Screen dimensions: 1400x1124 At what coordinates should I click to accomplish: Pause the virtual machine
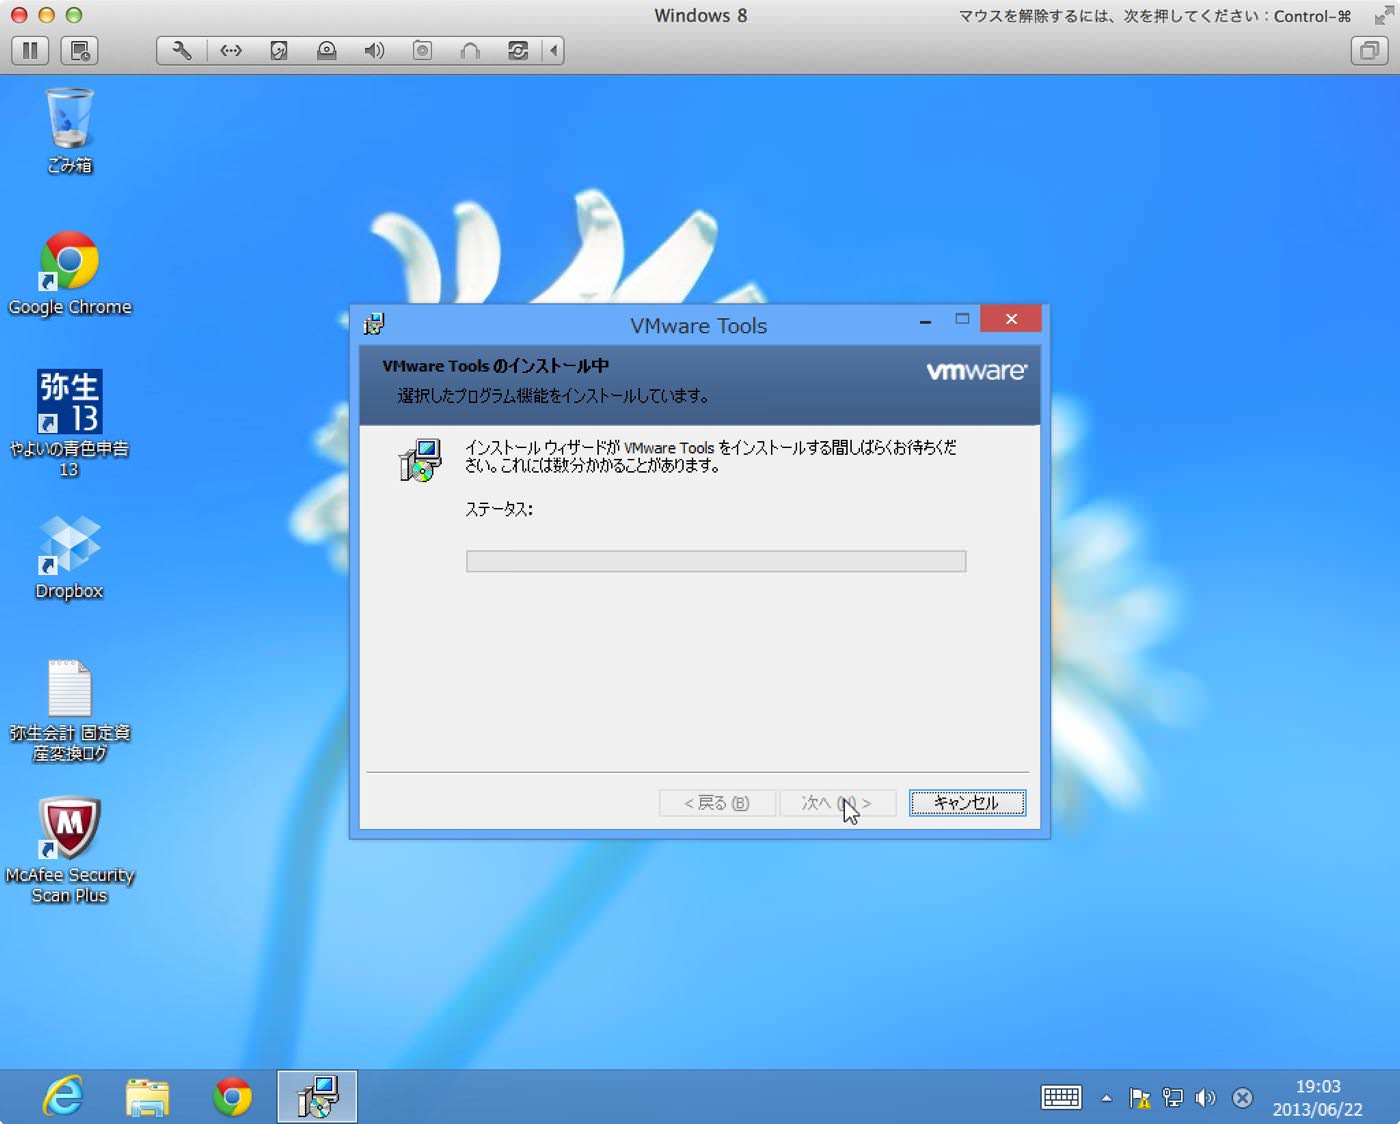click(30, 50)
